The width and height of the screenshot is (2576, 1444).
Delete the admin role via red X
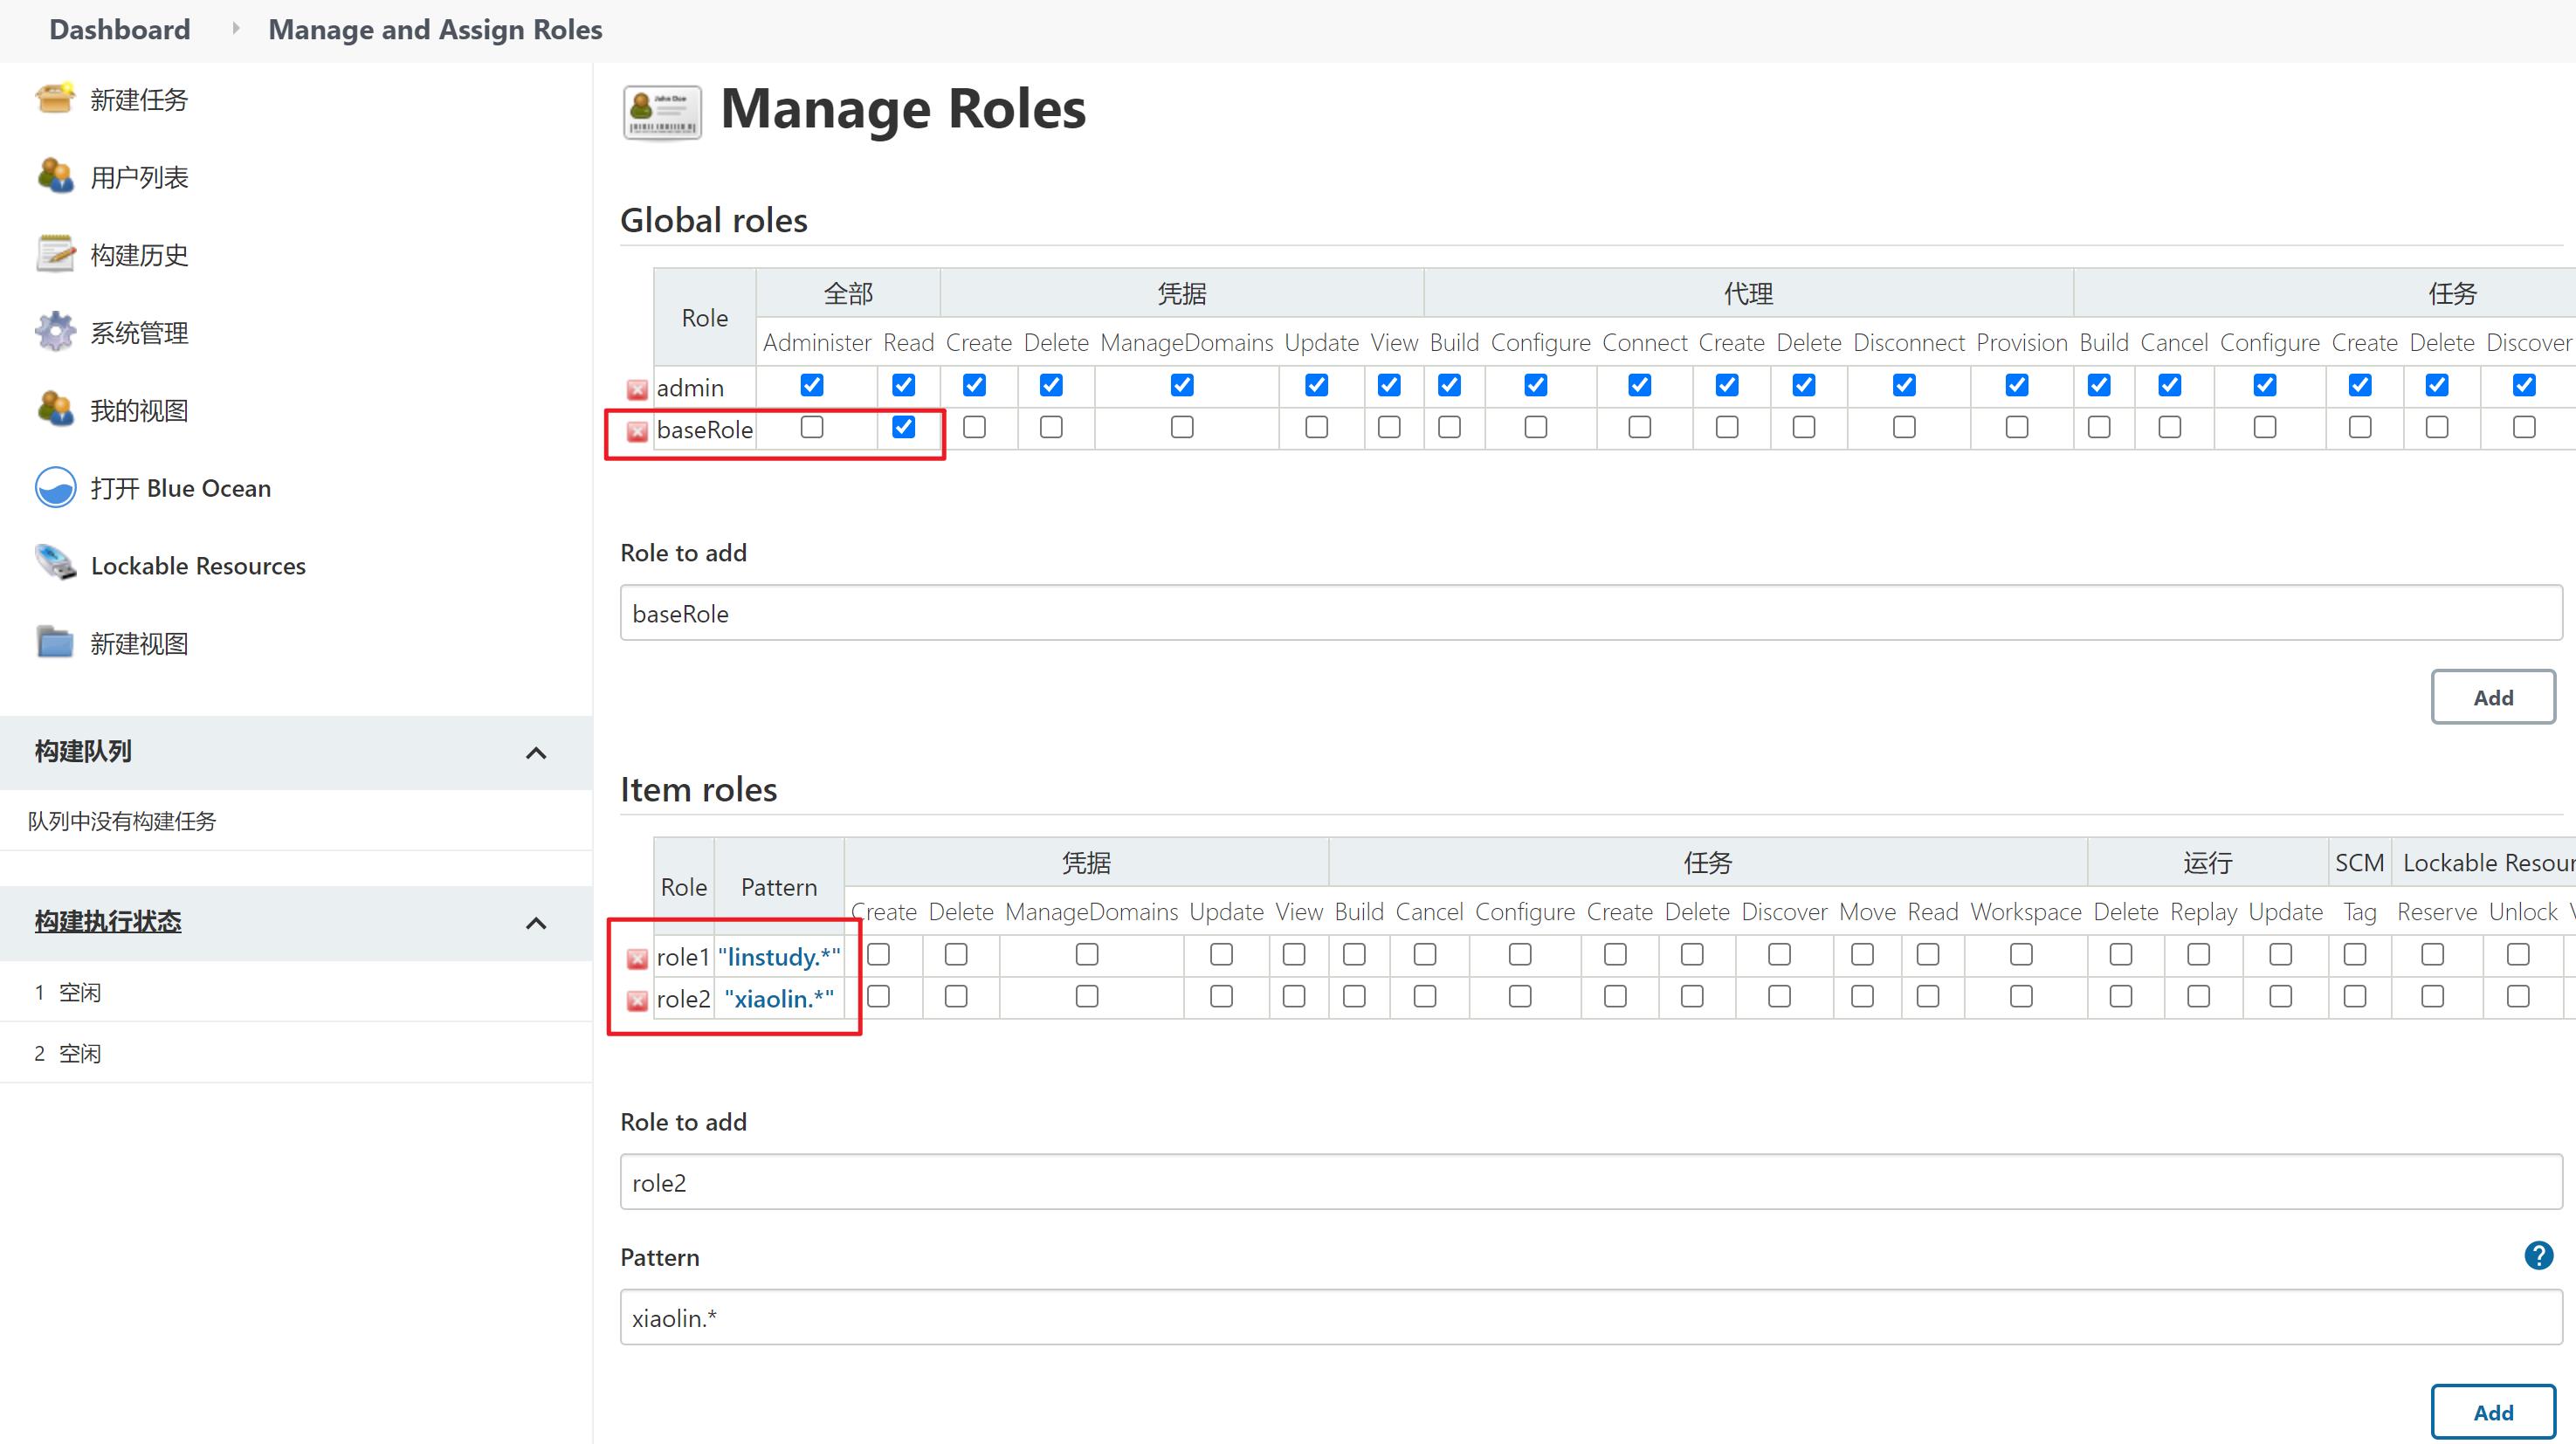(x=637, y=390)
